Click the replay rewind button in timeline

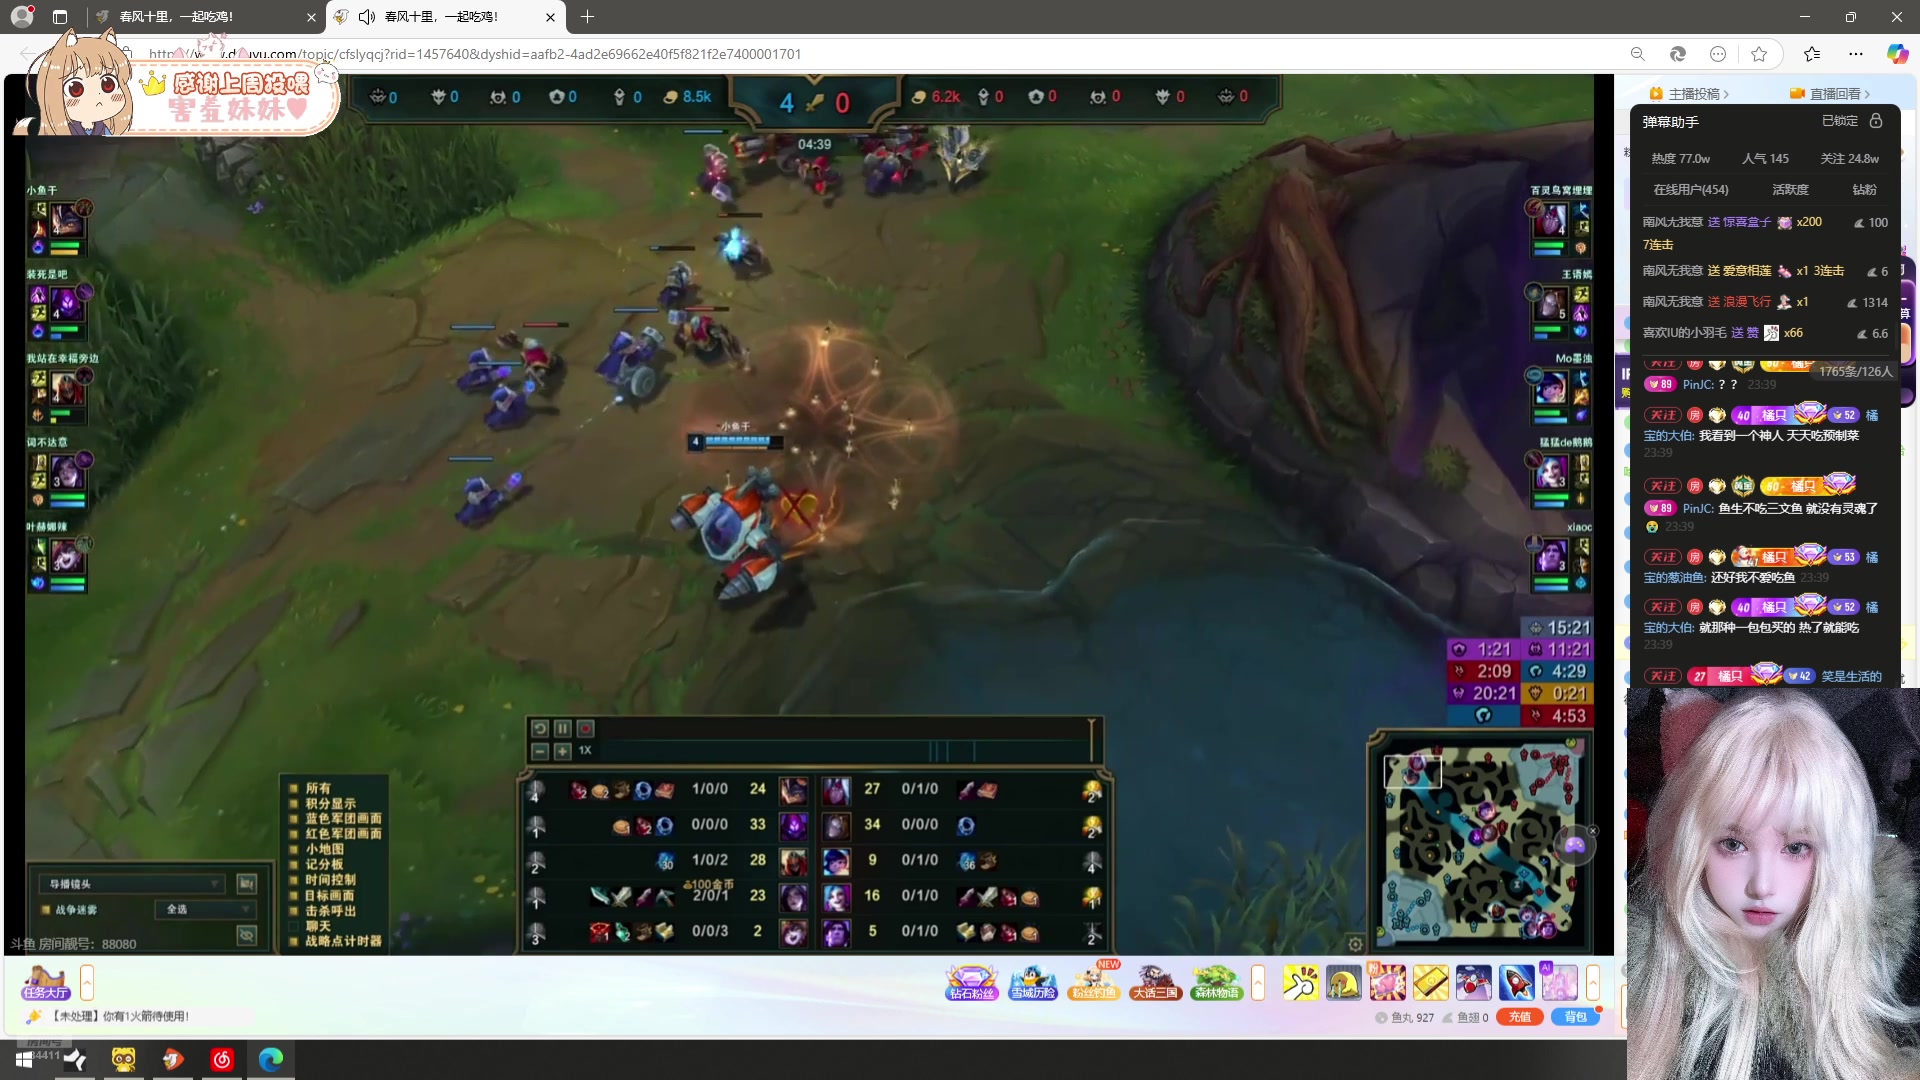540,729
